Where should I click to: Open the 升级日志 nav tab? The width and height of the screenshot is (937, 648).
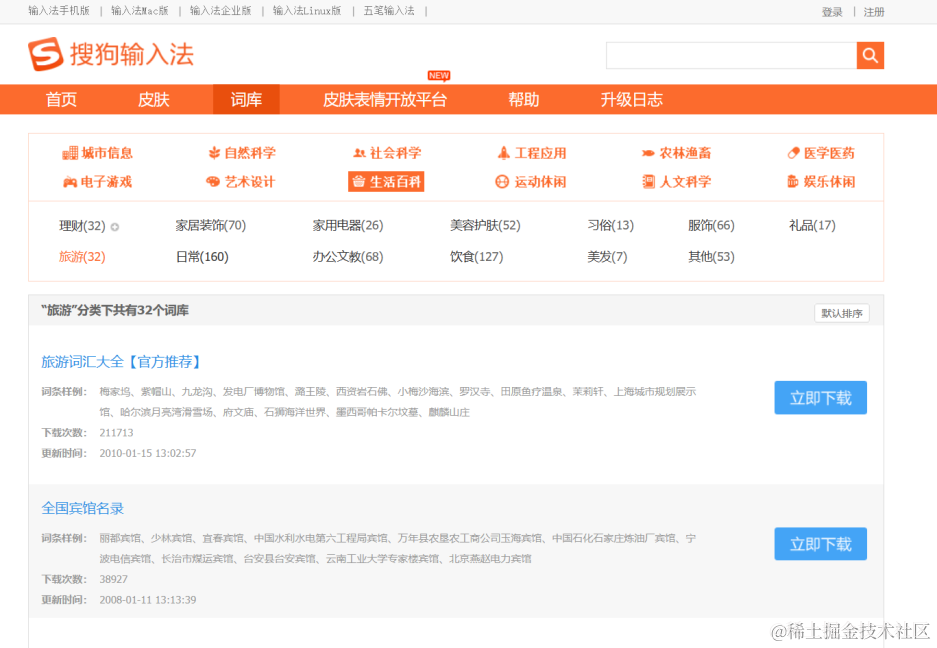point(632,99)
